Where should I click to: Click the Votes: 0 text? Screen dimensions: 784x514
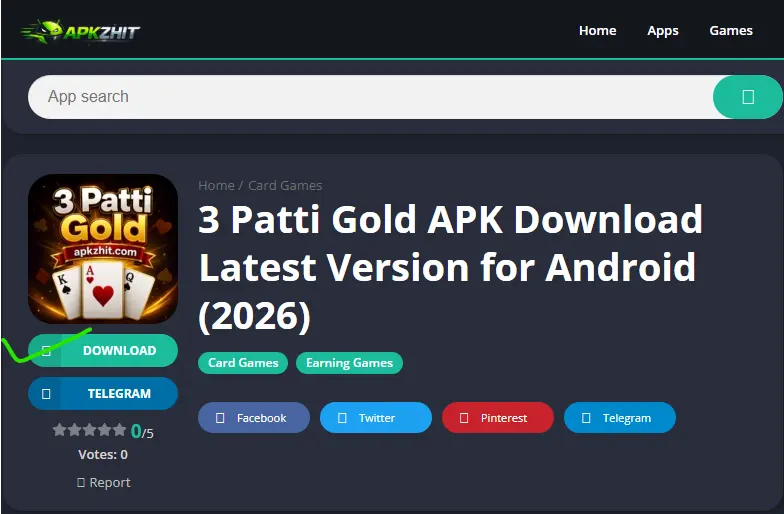pyautogui.click(x=103, y=454)
